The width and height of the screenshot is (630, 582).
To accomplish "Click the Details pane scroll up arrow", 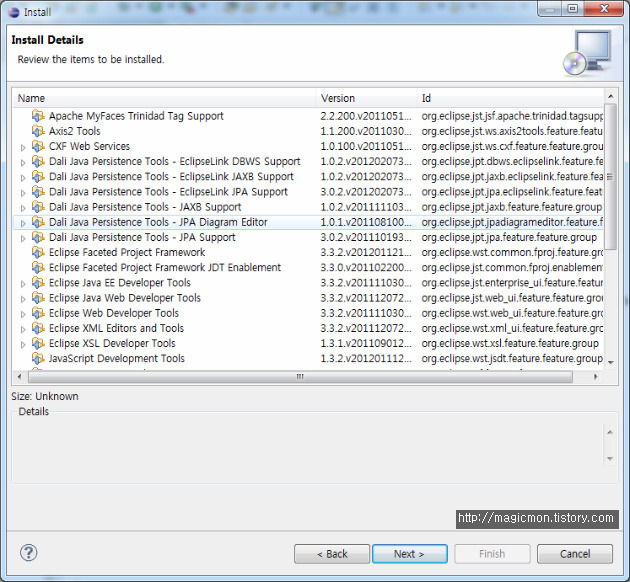I will (x=610, y=433).
